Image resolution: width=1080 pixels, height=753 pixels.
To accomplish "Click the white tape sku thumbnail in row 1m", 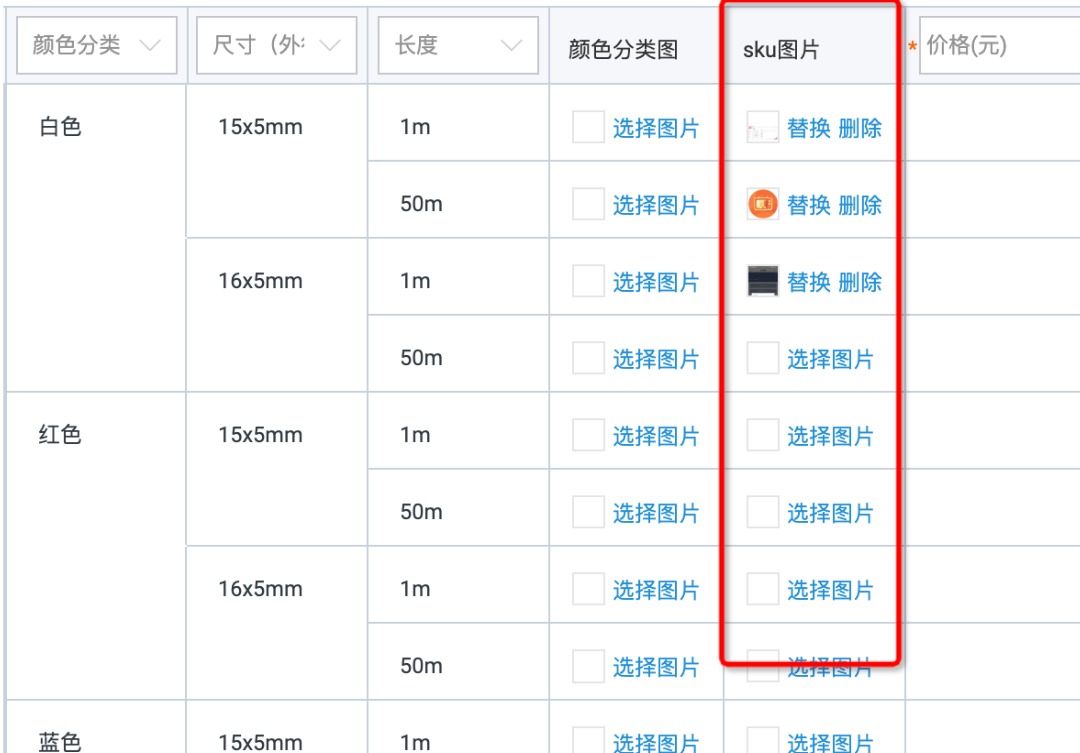I will [x=762, y=127].
